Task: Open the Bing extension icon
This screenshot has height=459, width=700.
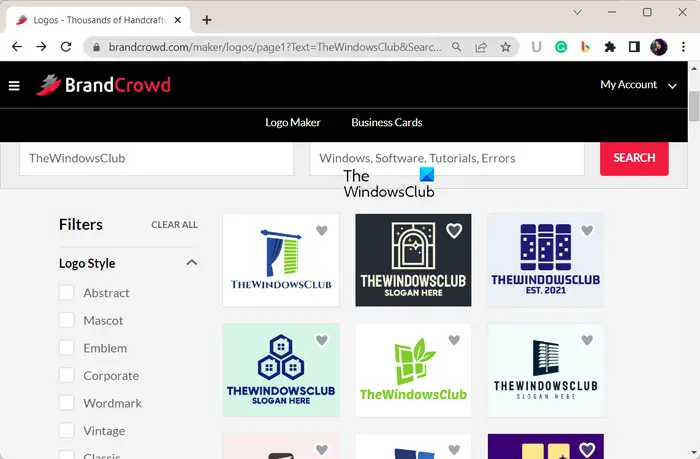Action: (585, 47)
